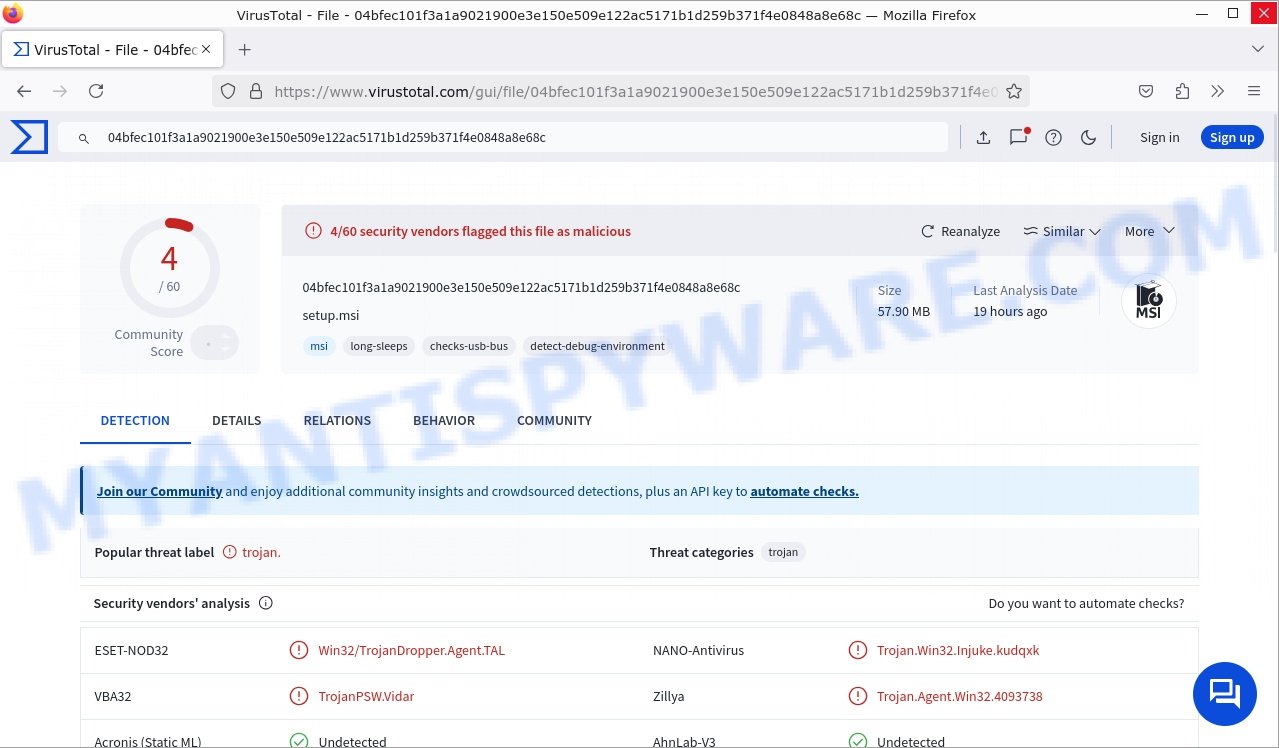The height and width of the screenshot is (748, 1279).
Task: Click Join our Community link
Action: pyautogui.click(x=159, y=491)
